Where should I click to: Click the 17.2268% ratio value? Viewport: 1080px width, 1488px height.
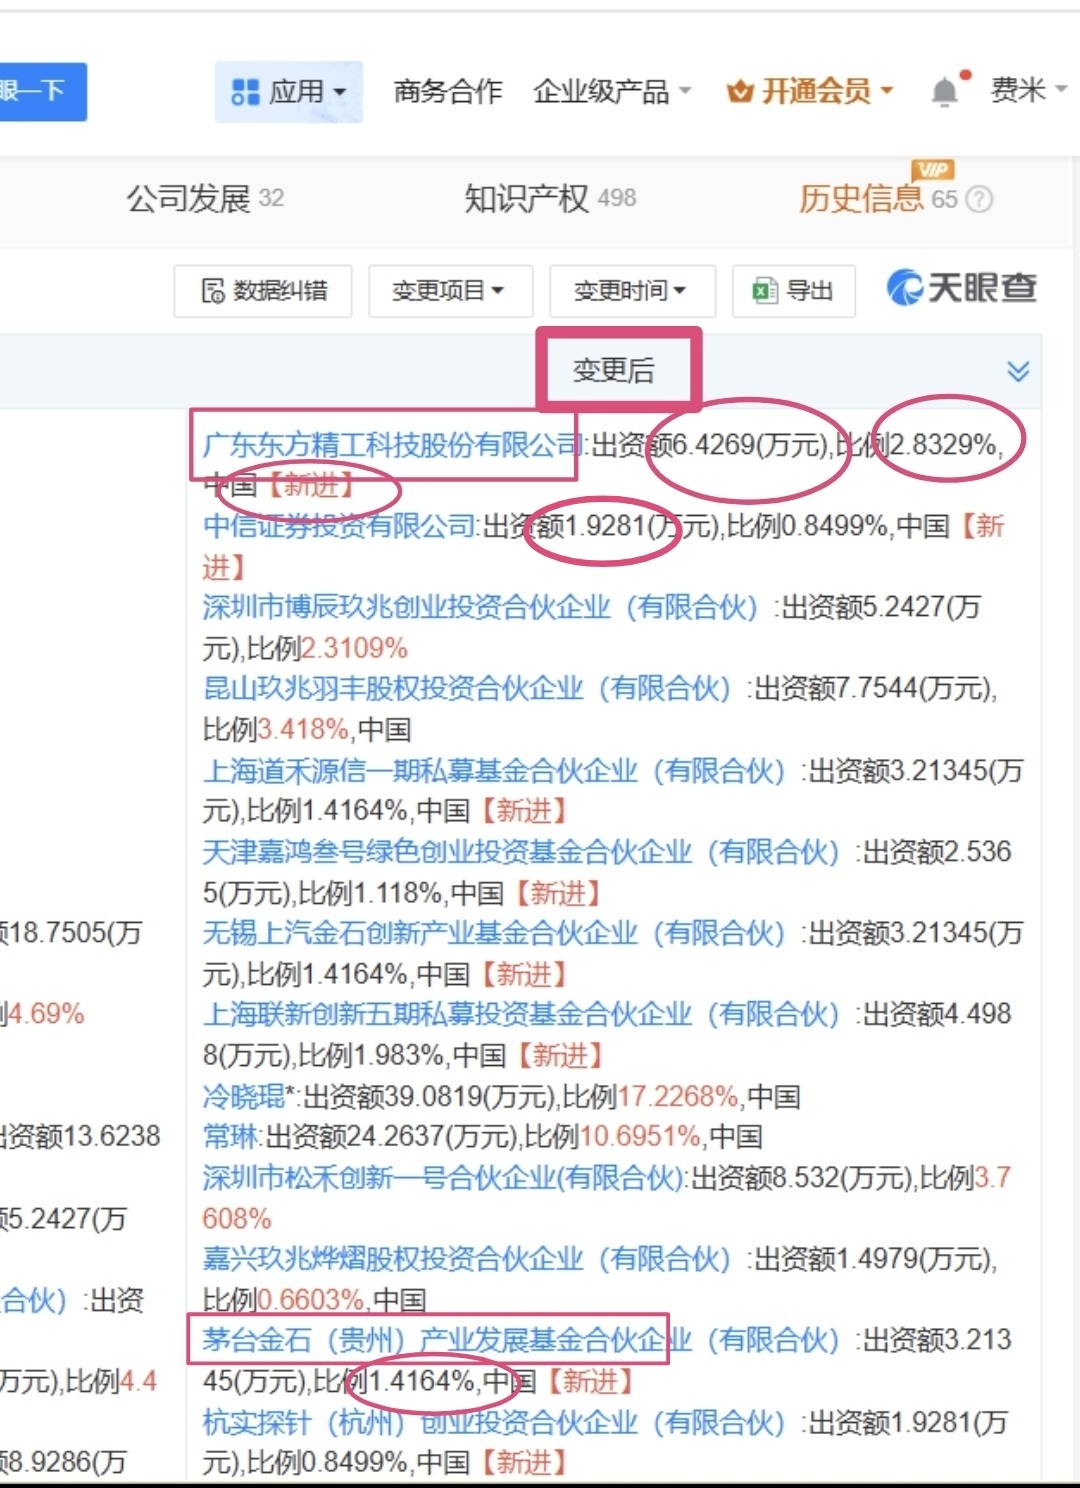coord(678,1097)
